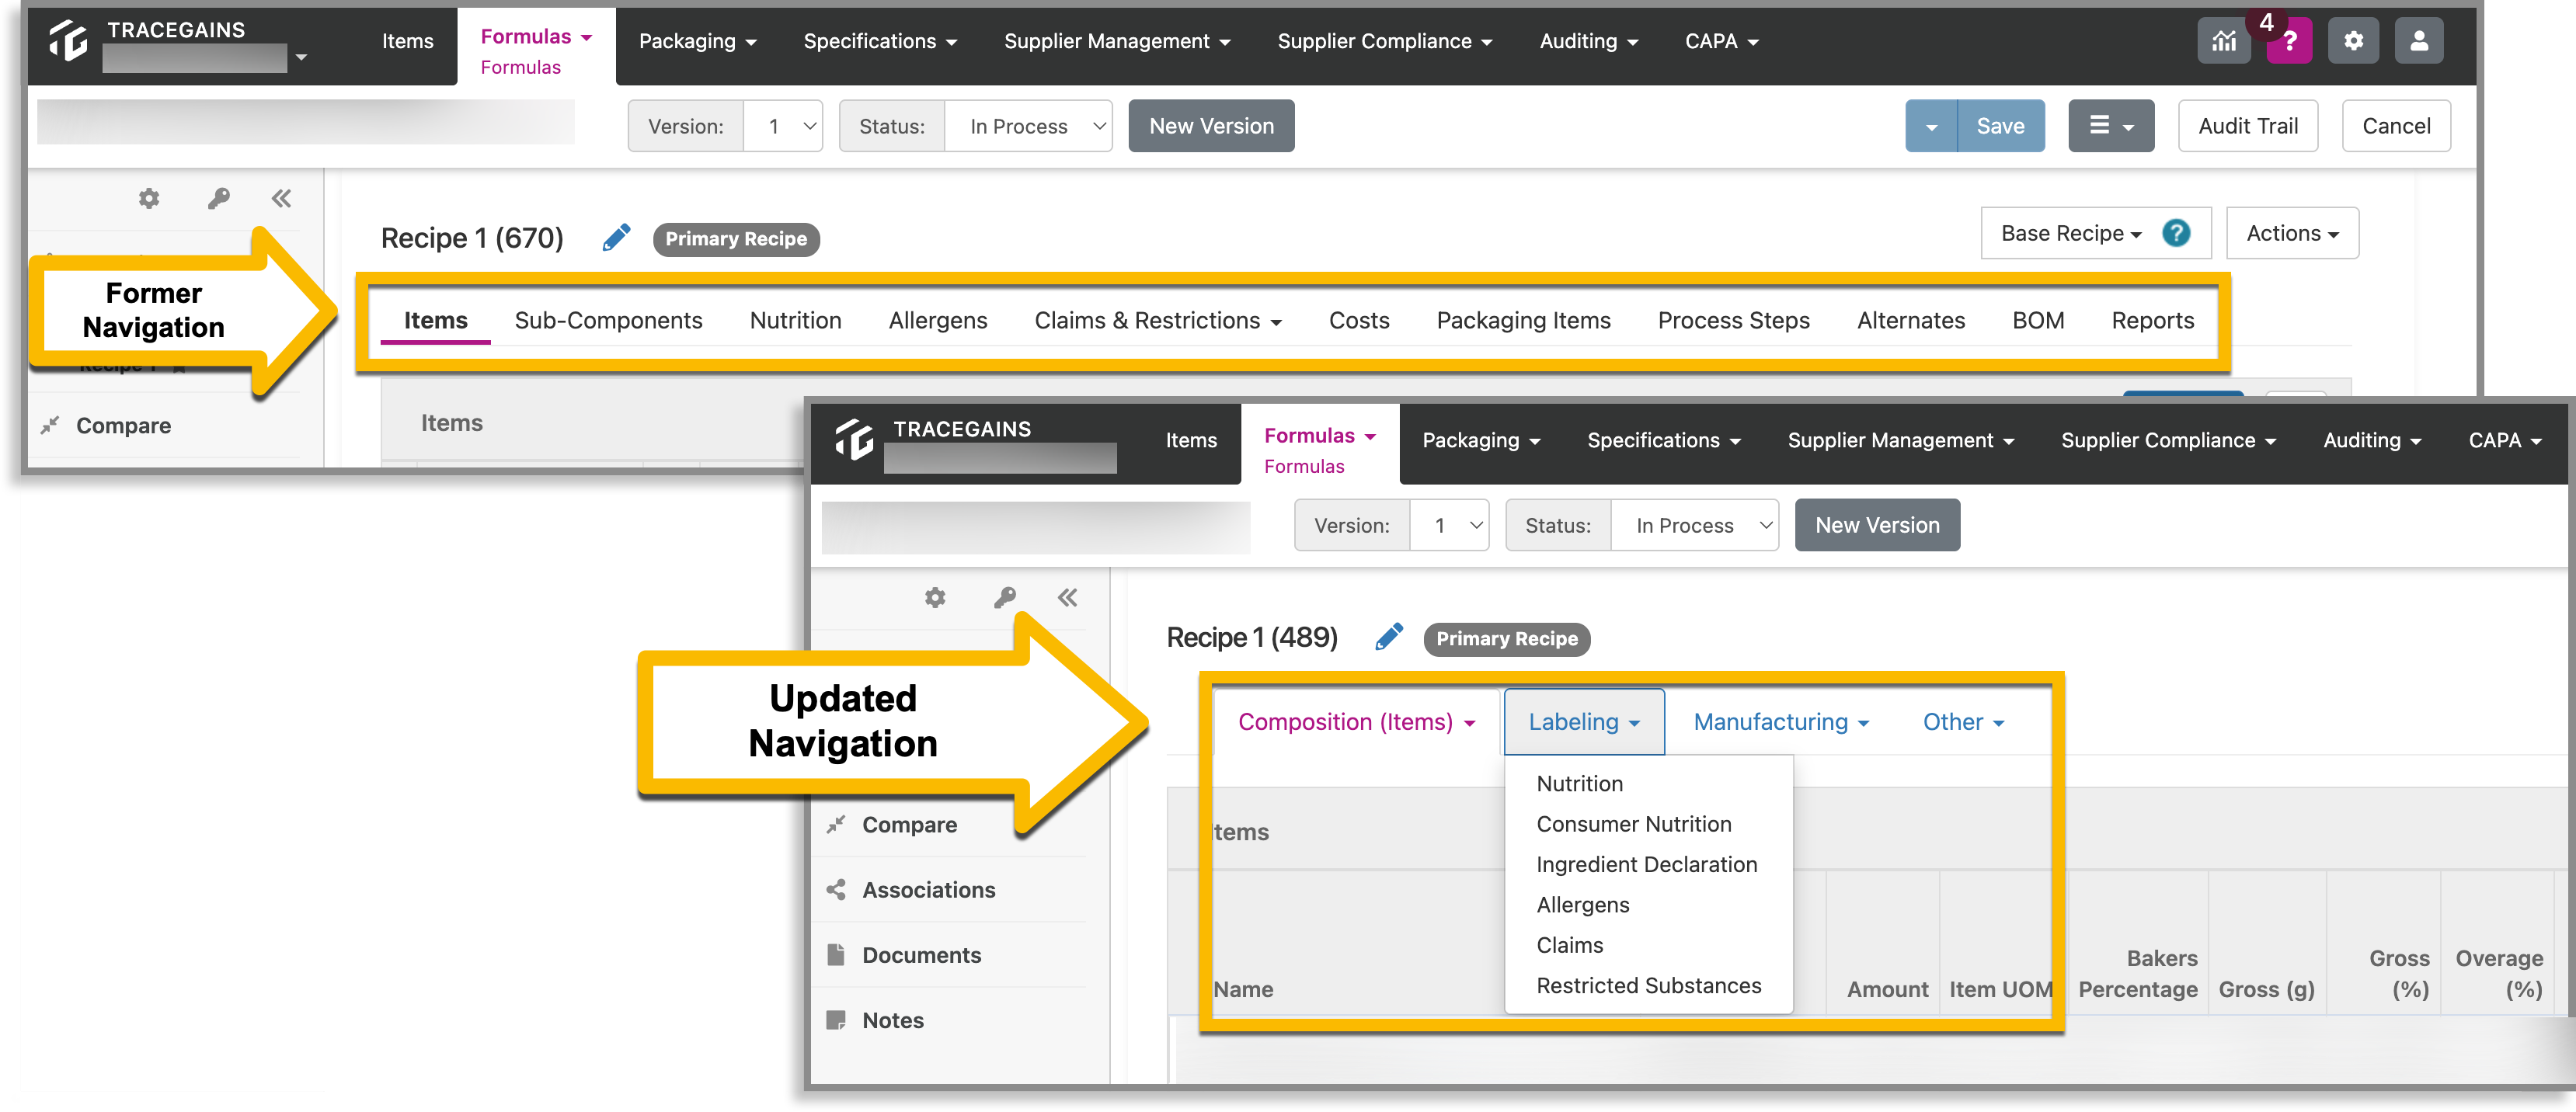Open settings gear in top header bar
This screenshot has width=2576, height=1112.
2353,41
